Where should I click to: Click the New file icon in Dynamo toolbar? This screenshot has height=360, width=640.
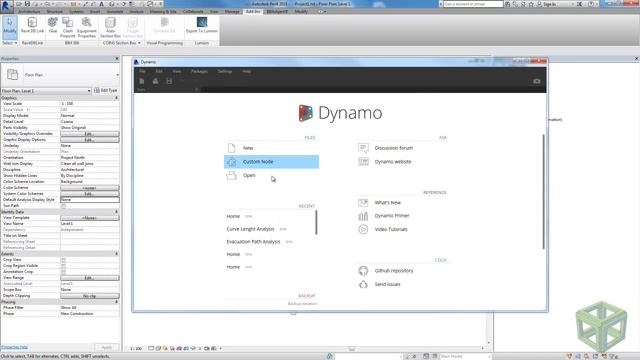tap(142, 81)
